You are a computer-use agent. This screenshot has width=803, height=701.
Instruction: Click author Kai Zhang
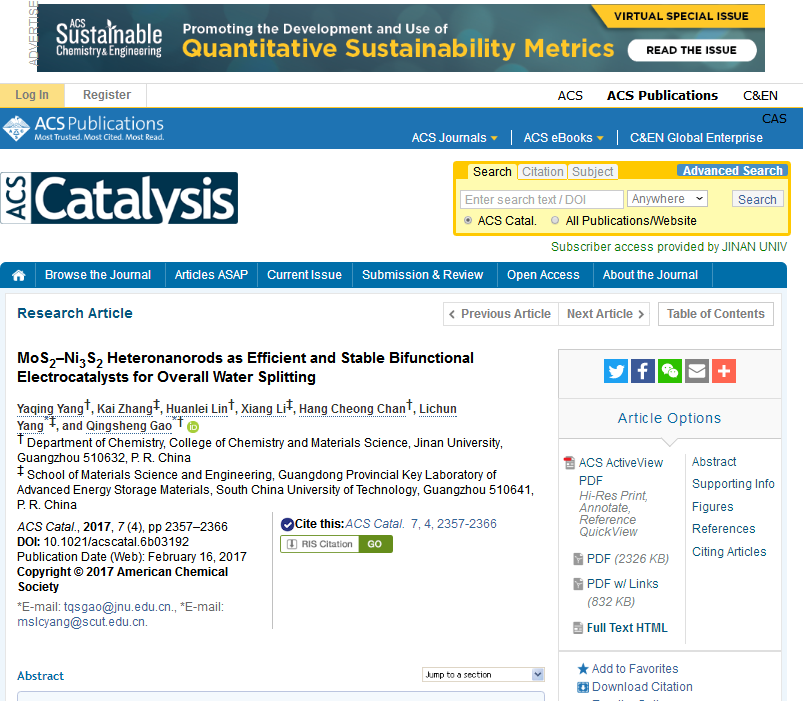[x=125, y=409]
